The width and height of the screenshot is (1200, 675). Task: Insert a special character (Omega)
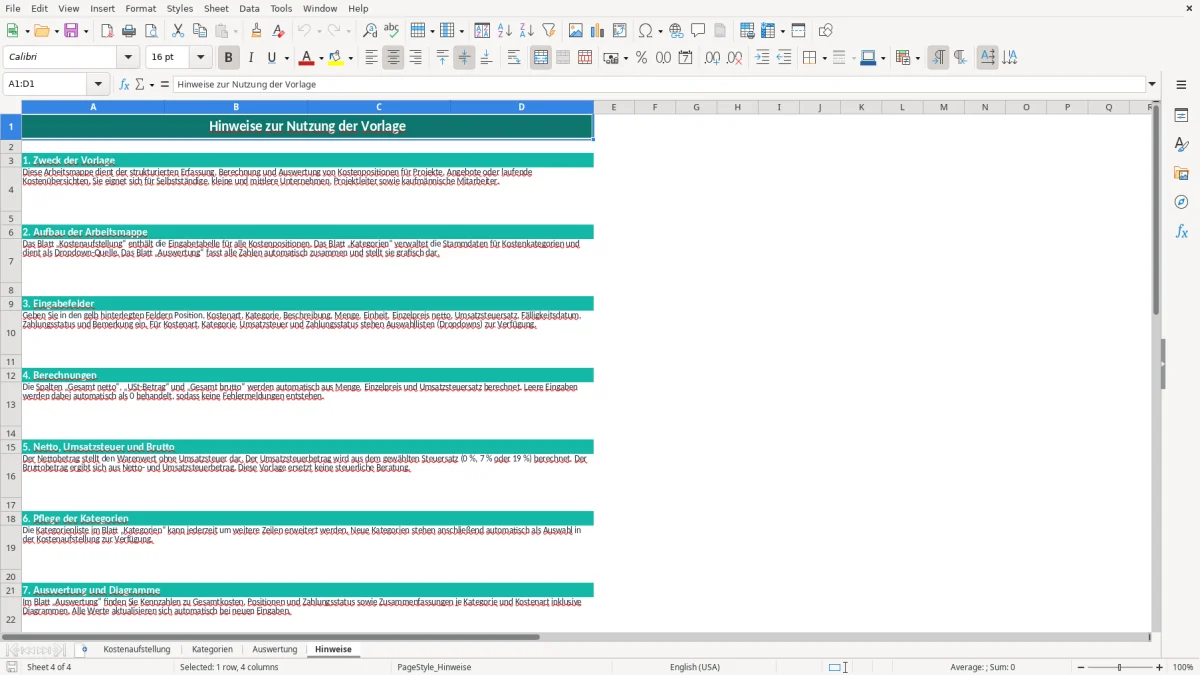(x=645, y=31)
